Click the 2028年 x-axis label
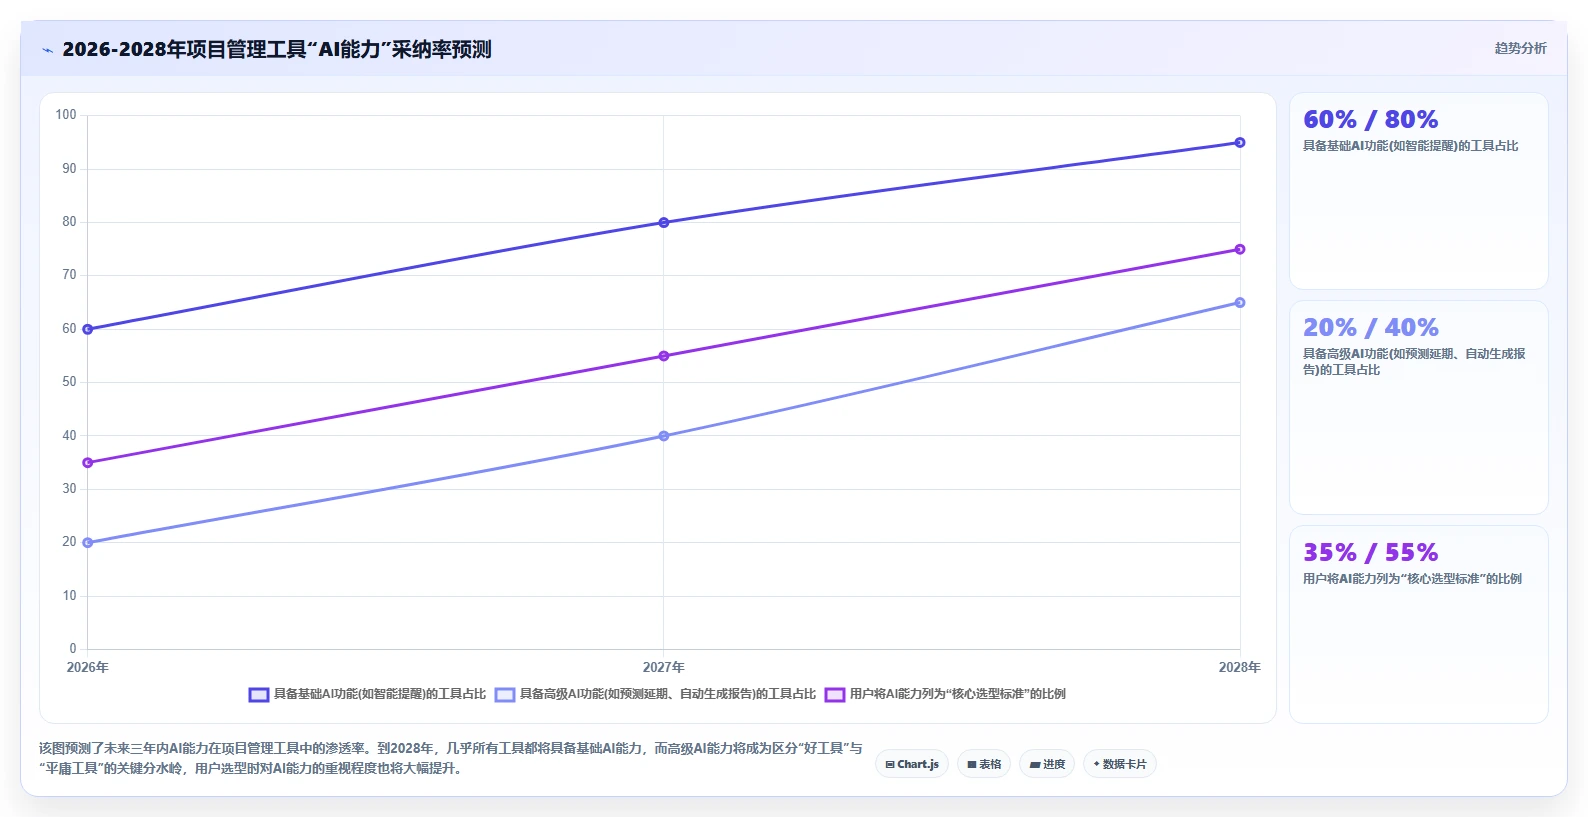This screenshot has height=817, width=1588. point(1240,667)
